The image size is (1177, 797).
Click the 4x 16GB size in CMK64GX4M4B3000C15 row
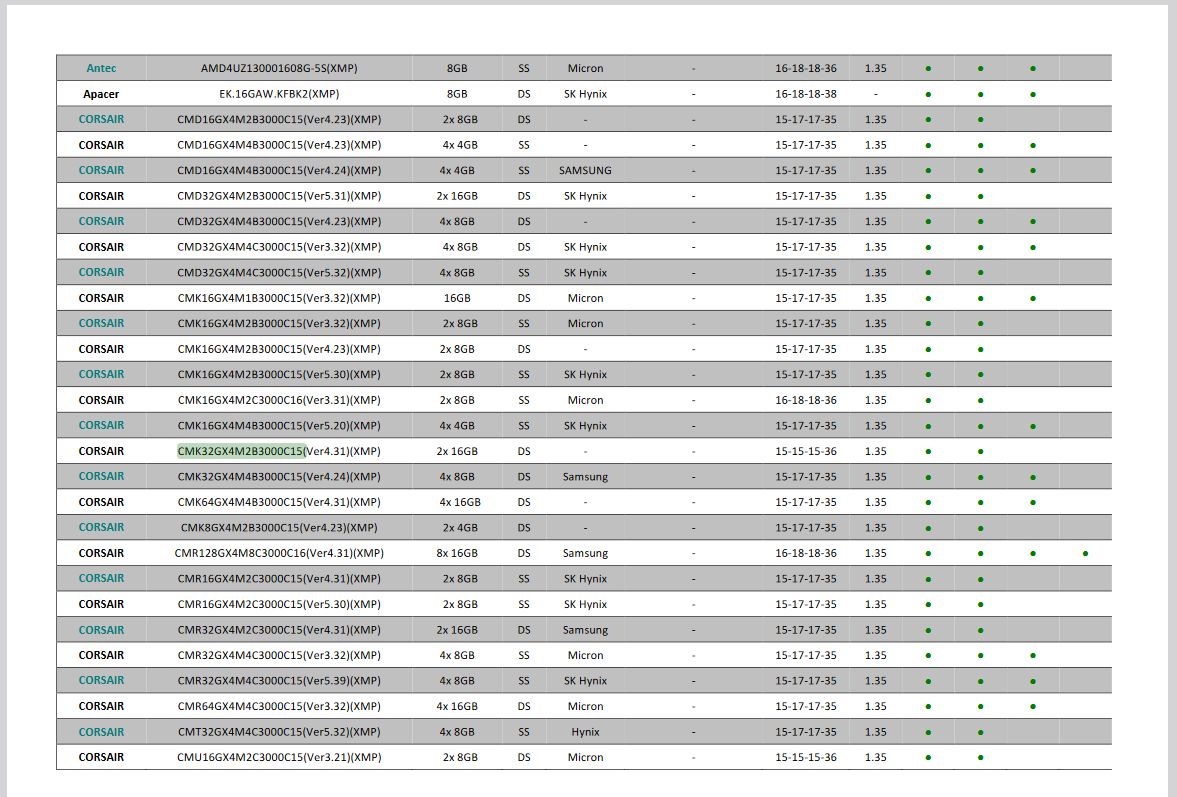tap(459, 502)
